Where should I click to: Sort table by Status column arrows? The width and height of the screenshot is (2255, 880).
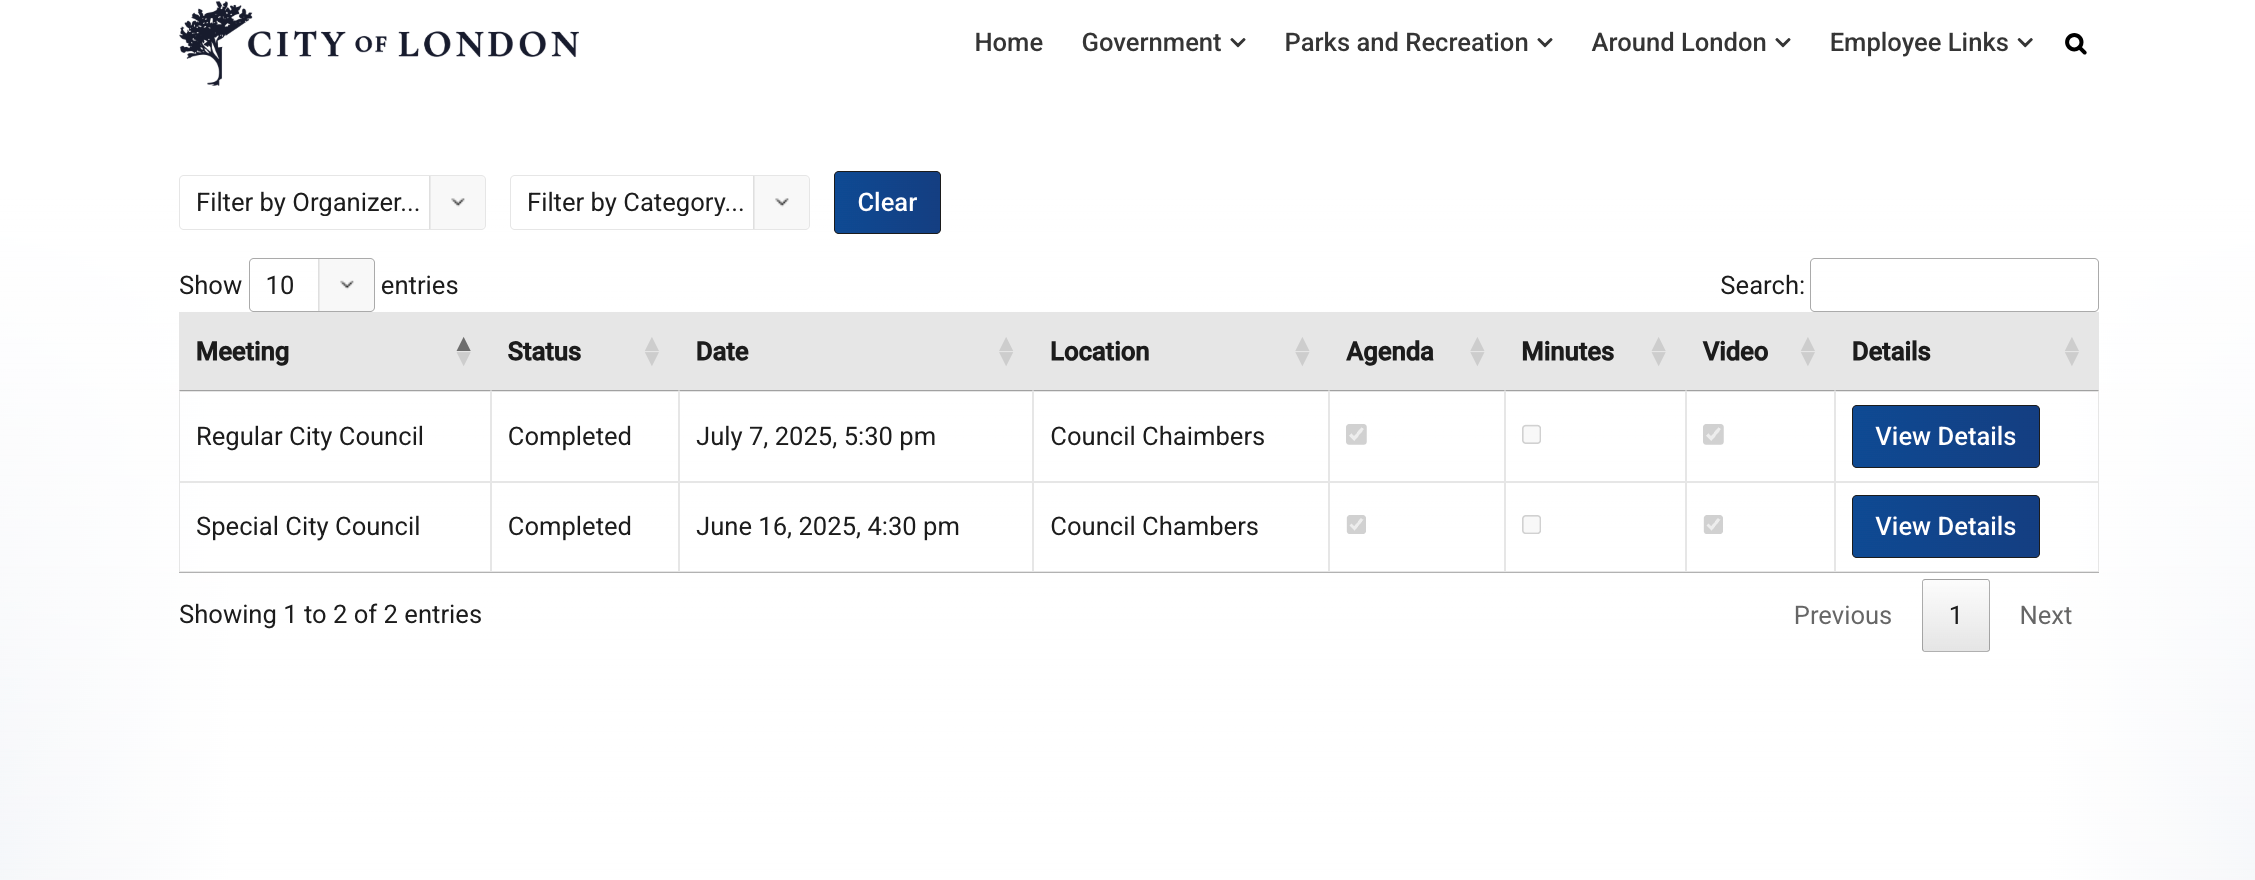click(x=652, y=351)
